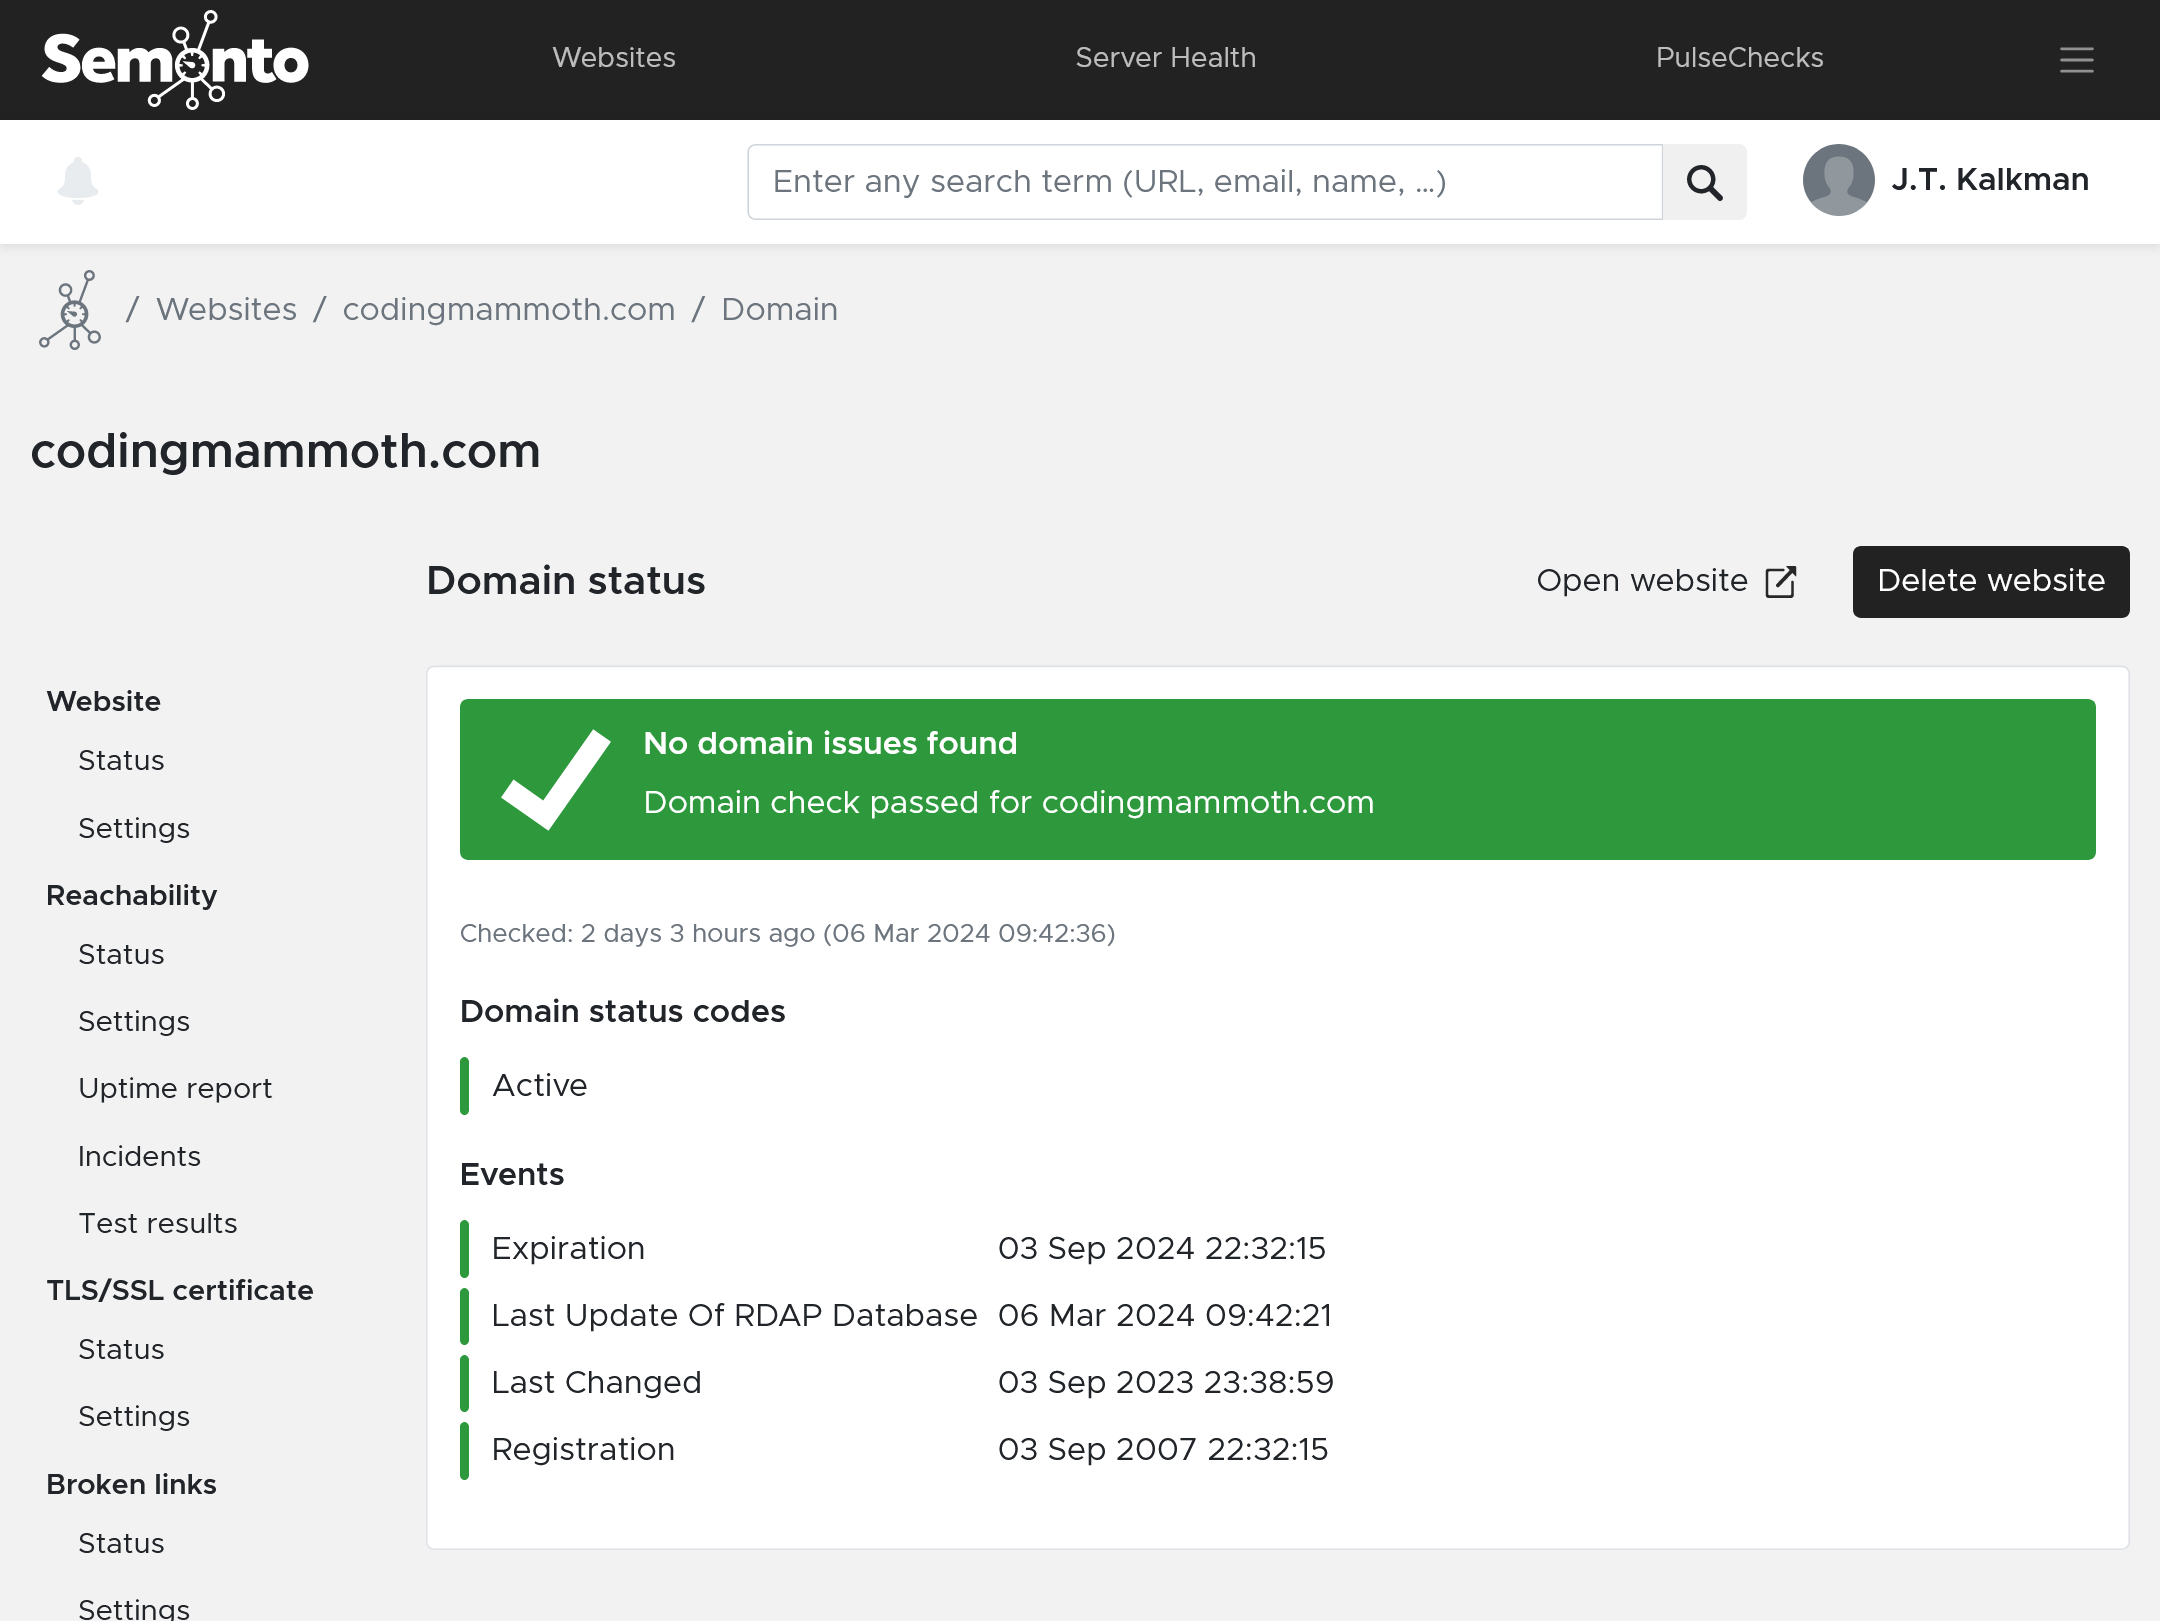
Task: Open J.T. Kalkman user avatar
Action: 1838,180
